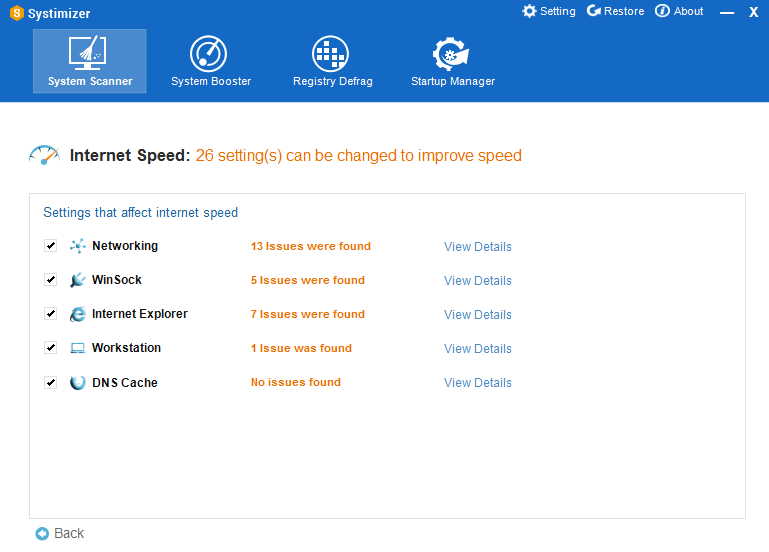Click the Systimizer logo icon
769x552 pixels.
17,13
